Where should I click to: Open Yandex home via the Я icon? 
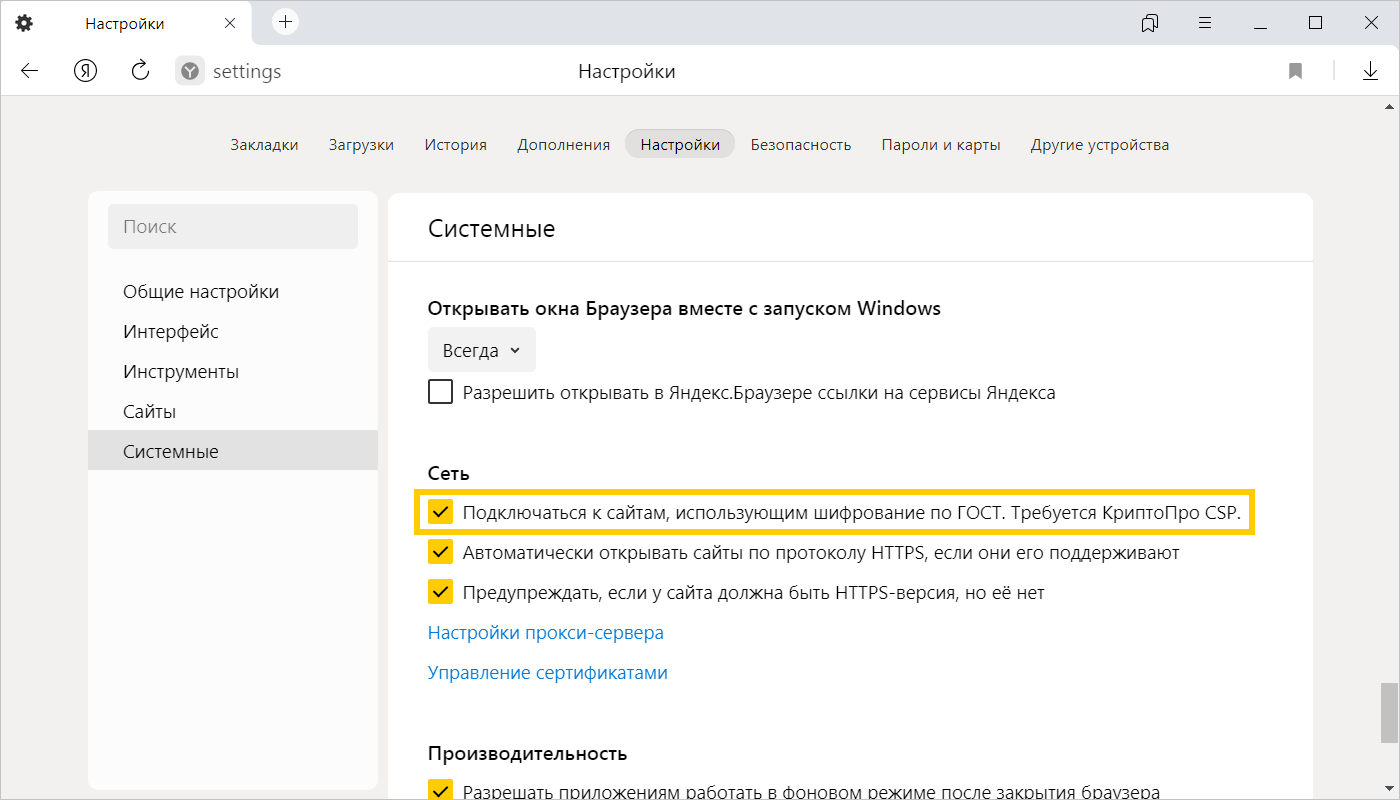[x=85, y=71]
